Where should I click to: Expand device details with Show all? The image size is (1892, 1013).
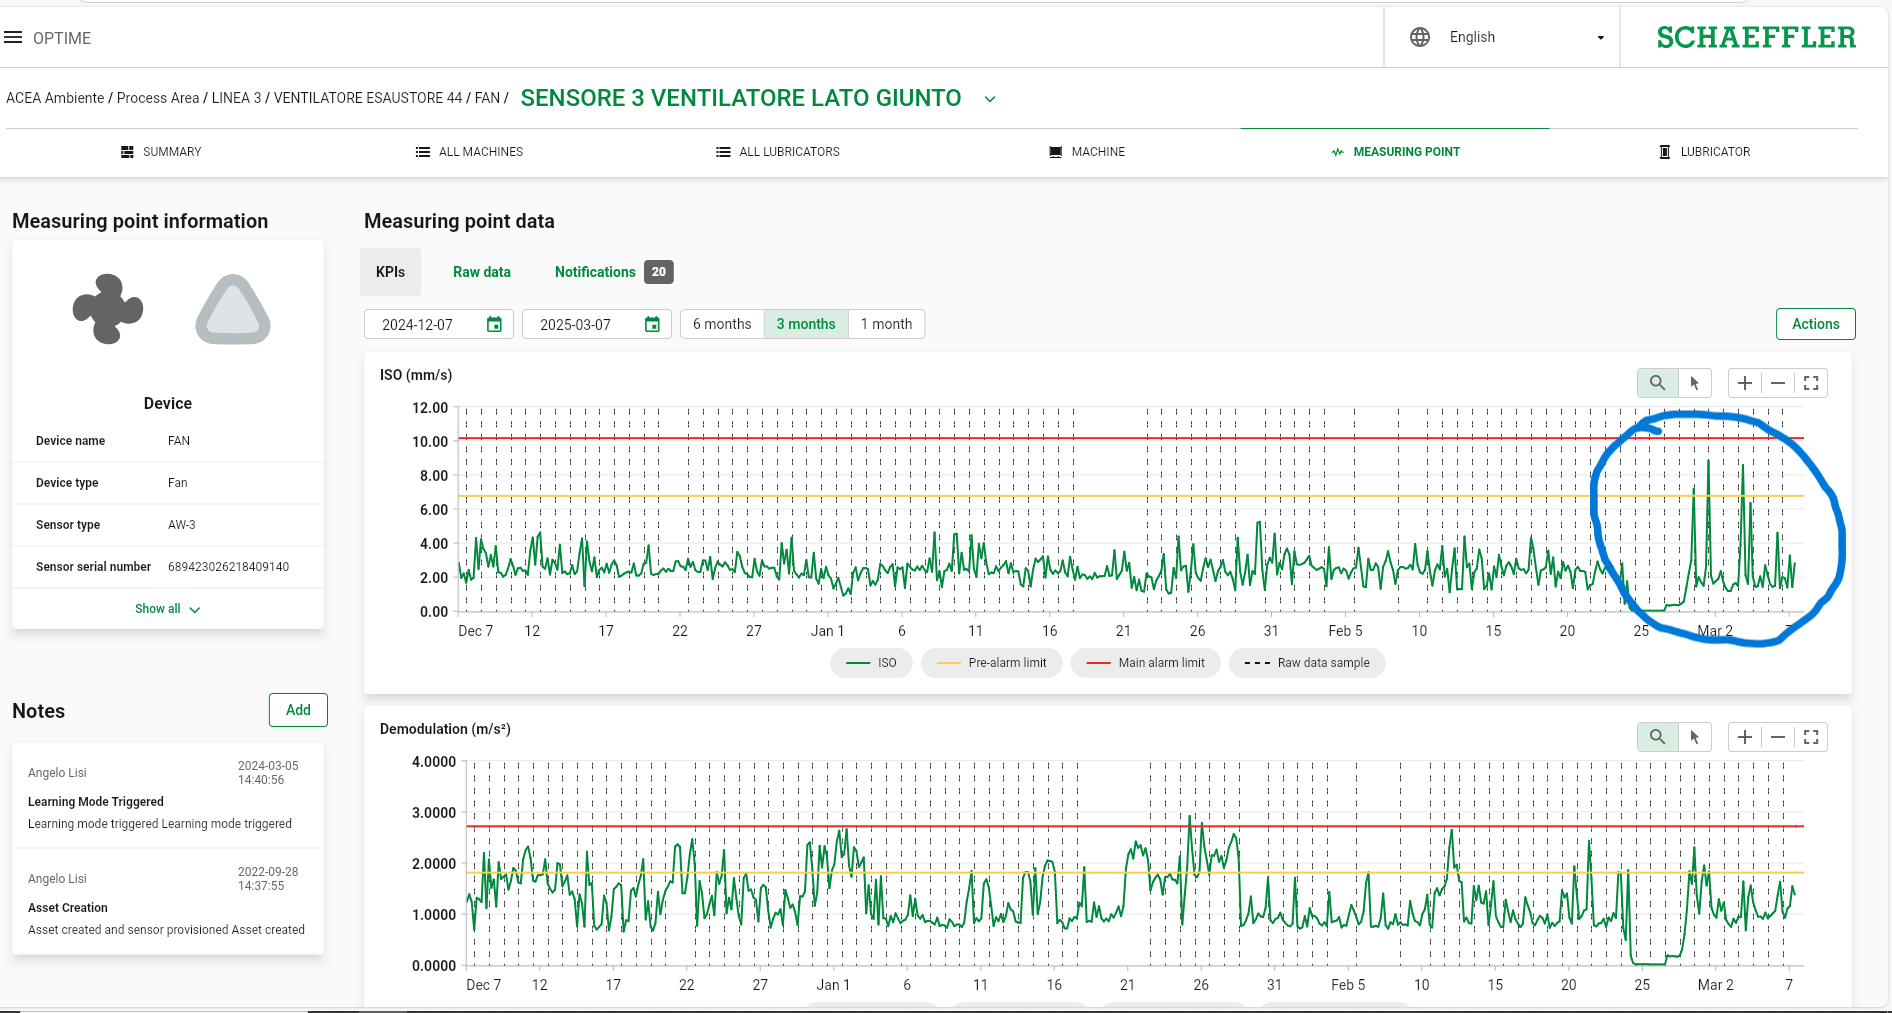(168, 609)
